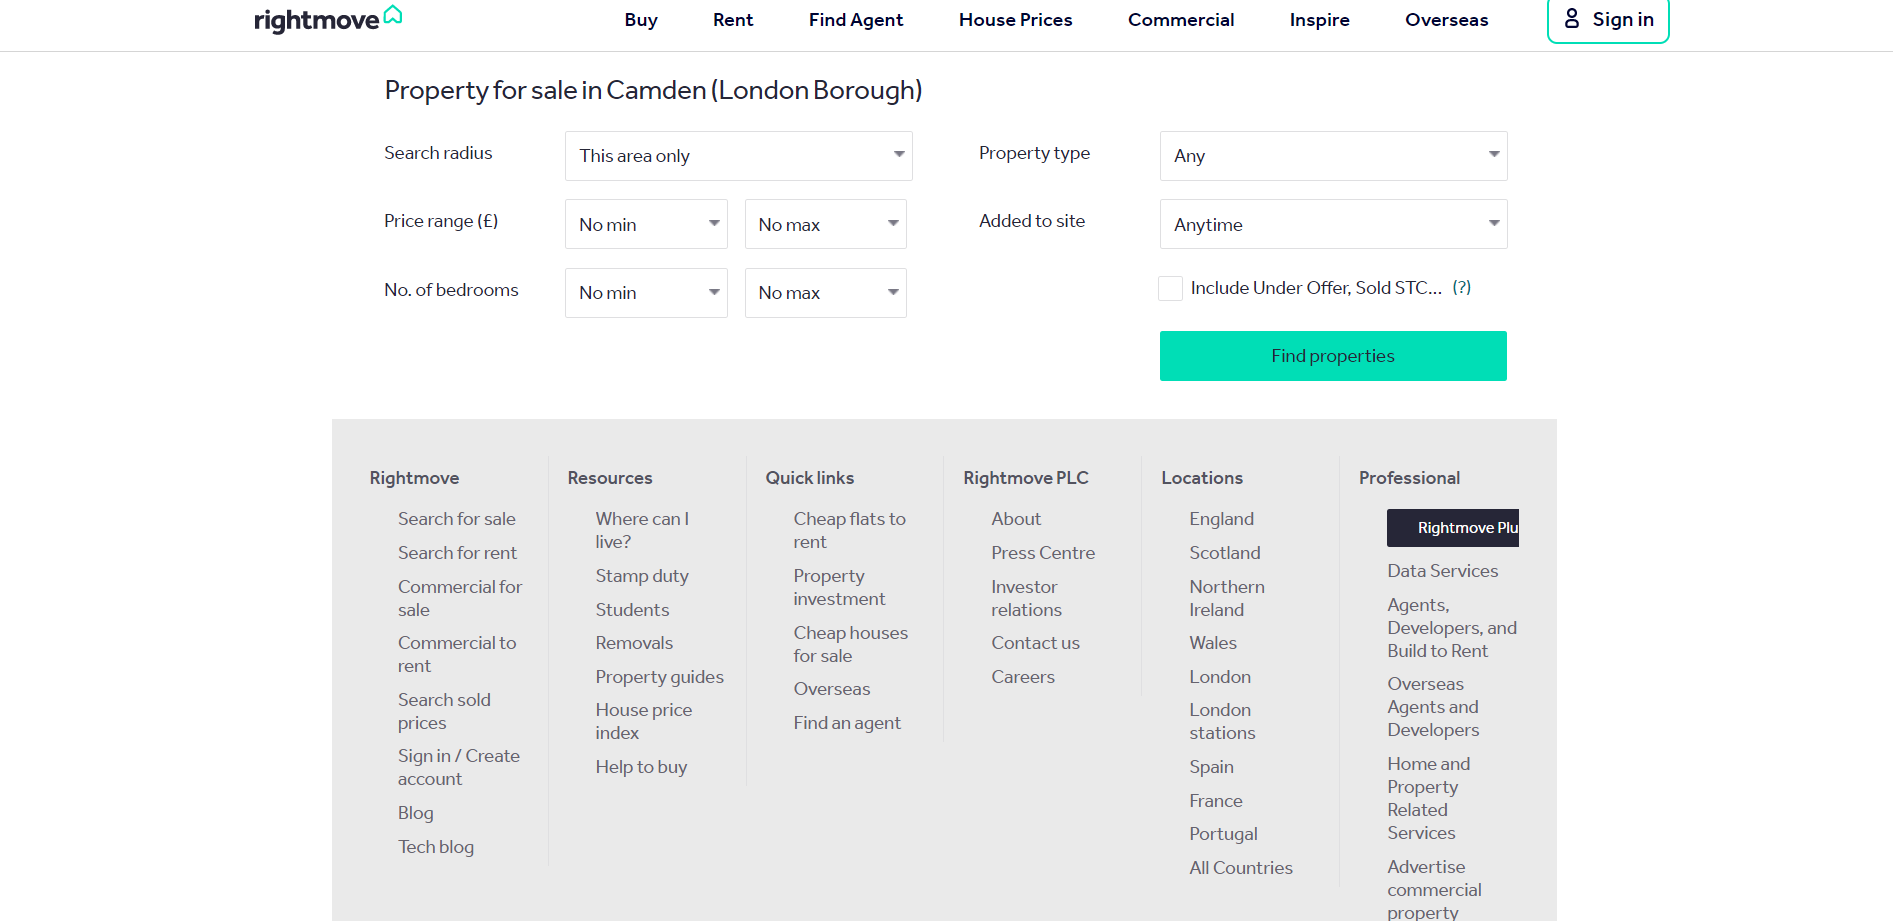Click the rightmove logo
Image resolution: width=1893 pixels, height=921 pixels.
pos(328,18)
